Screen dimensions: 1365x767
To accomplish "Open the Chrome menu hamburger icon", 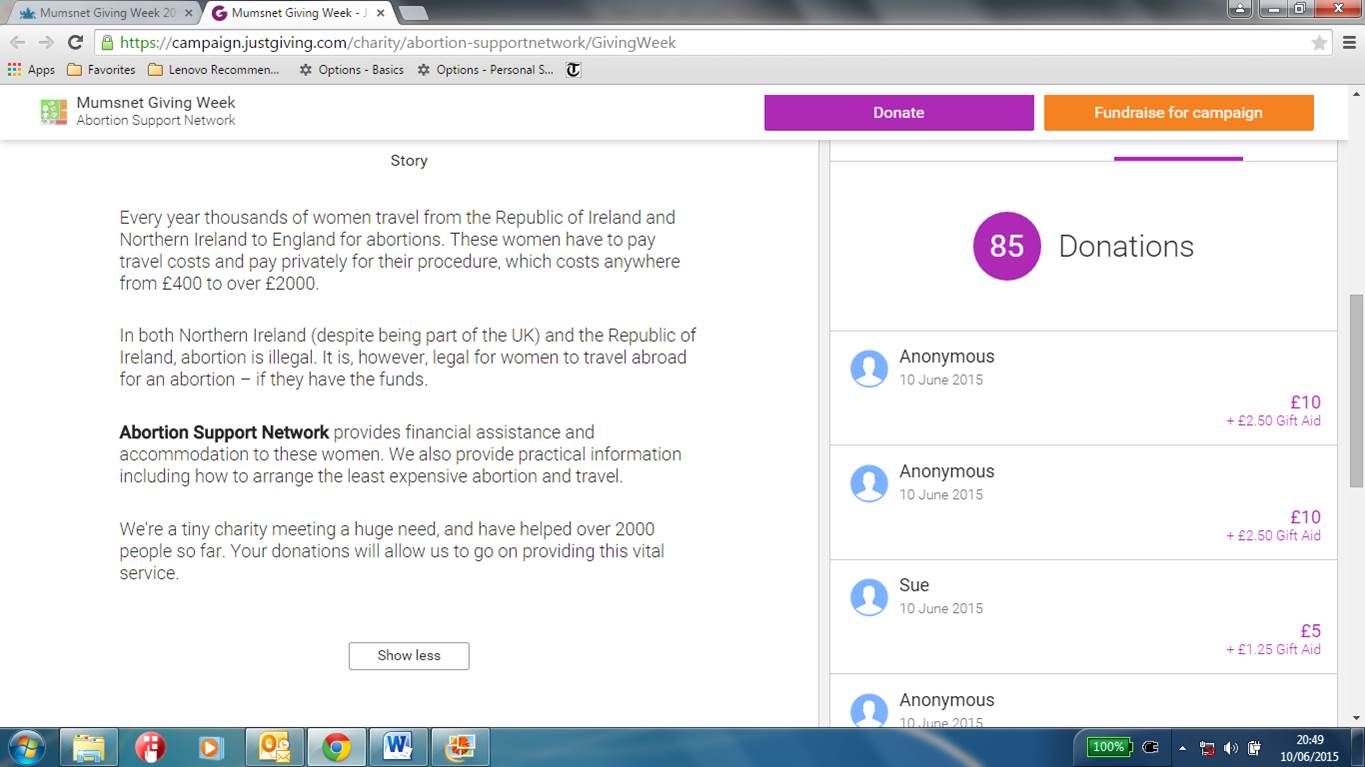I will [1348, 43].
